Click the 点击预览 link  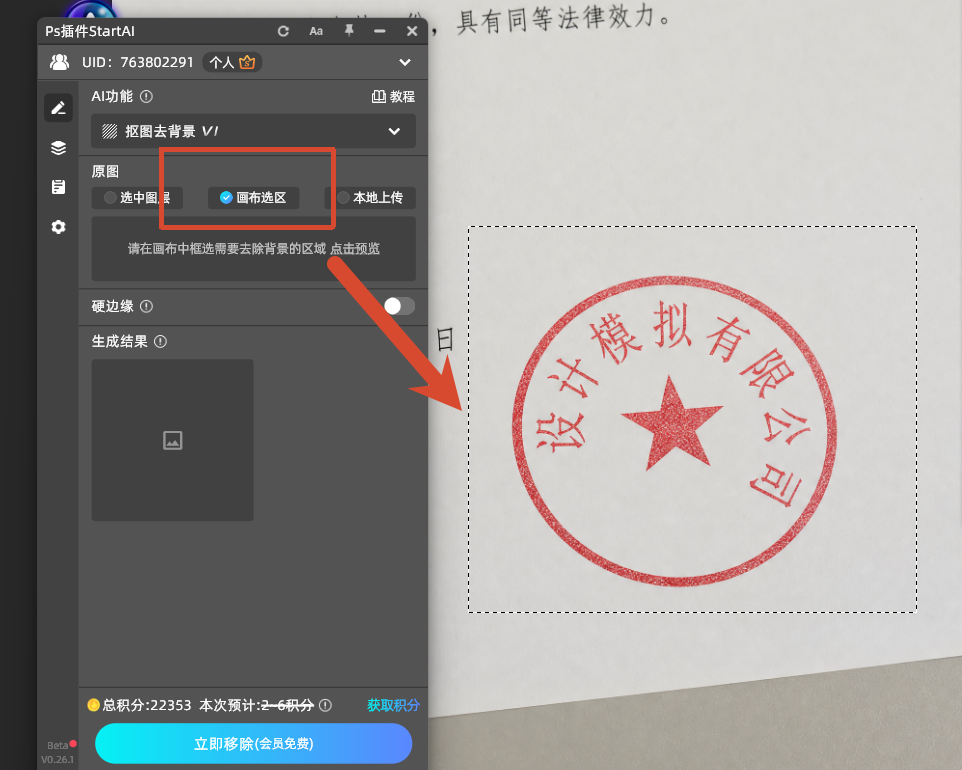tap(355, 248)
